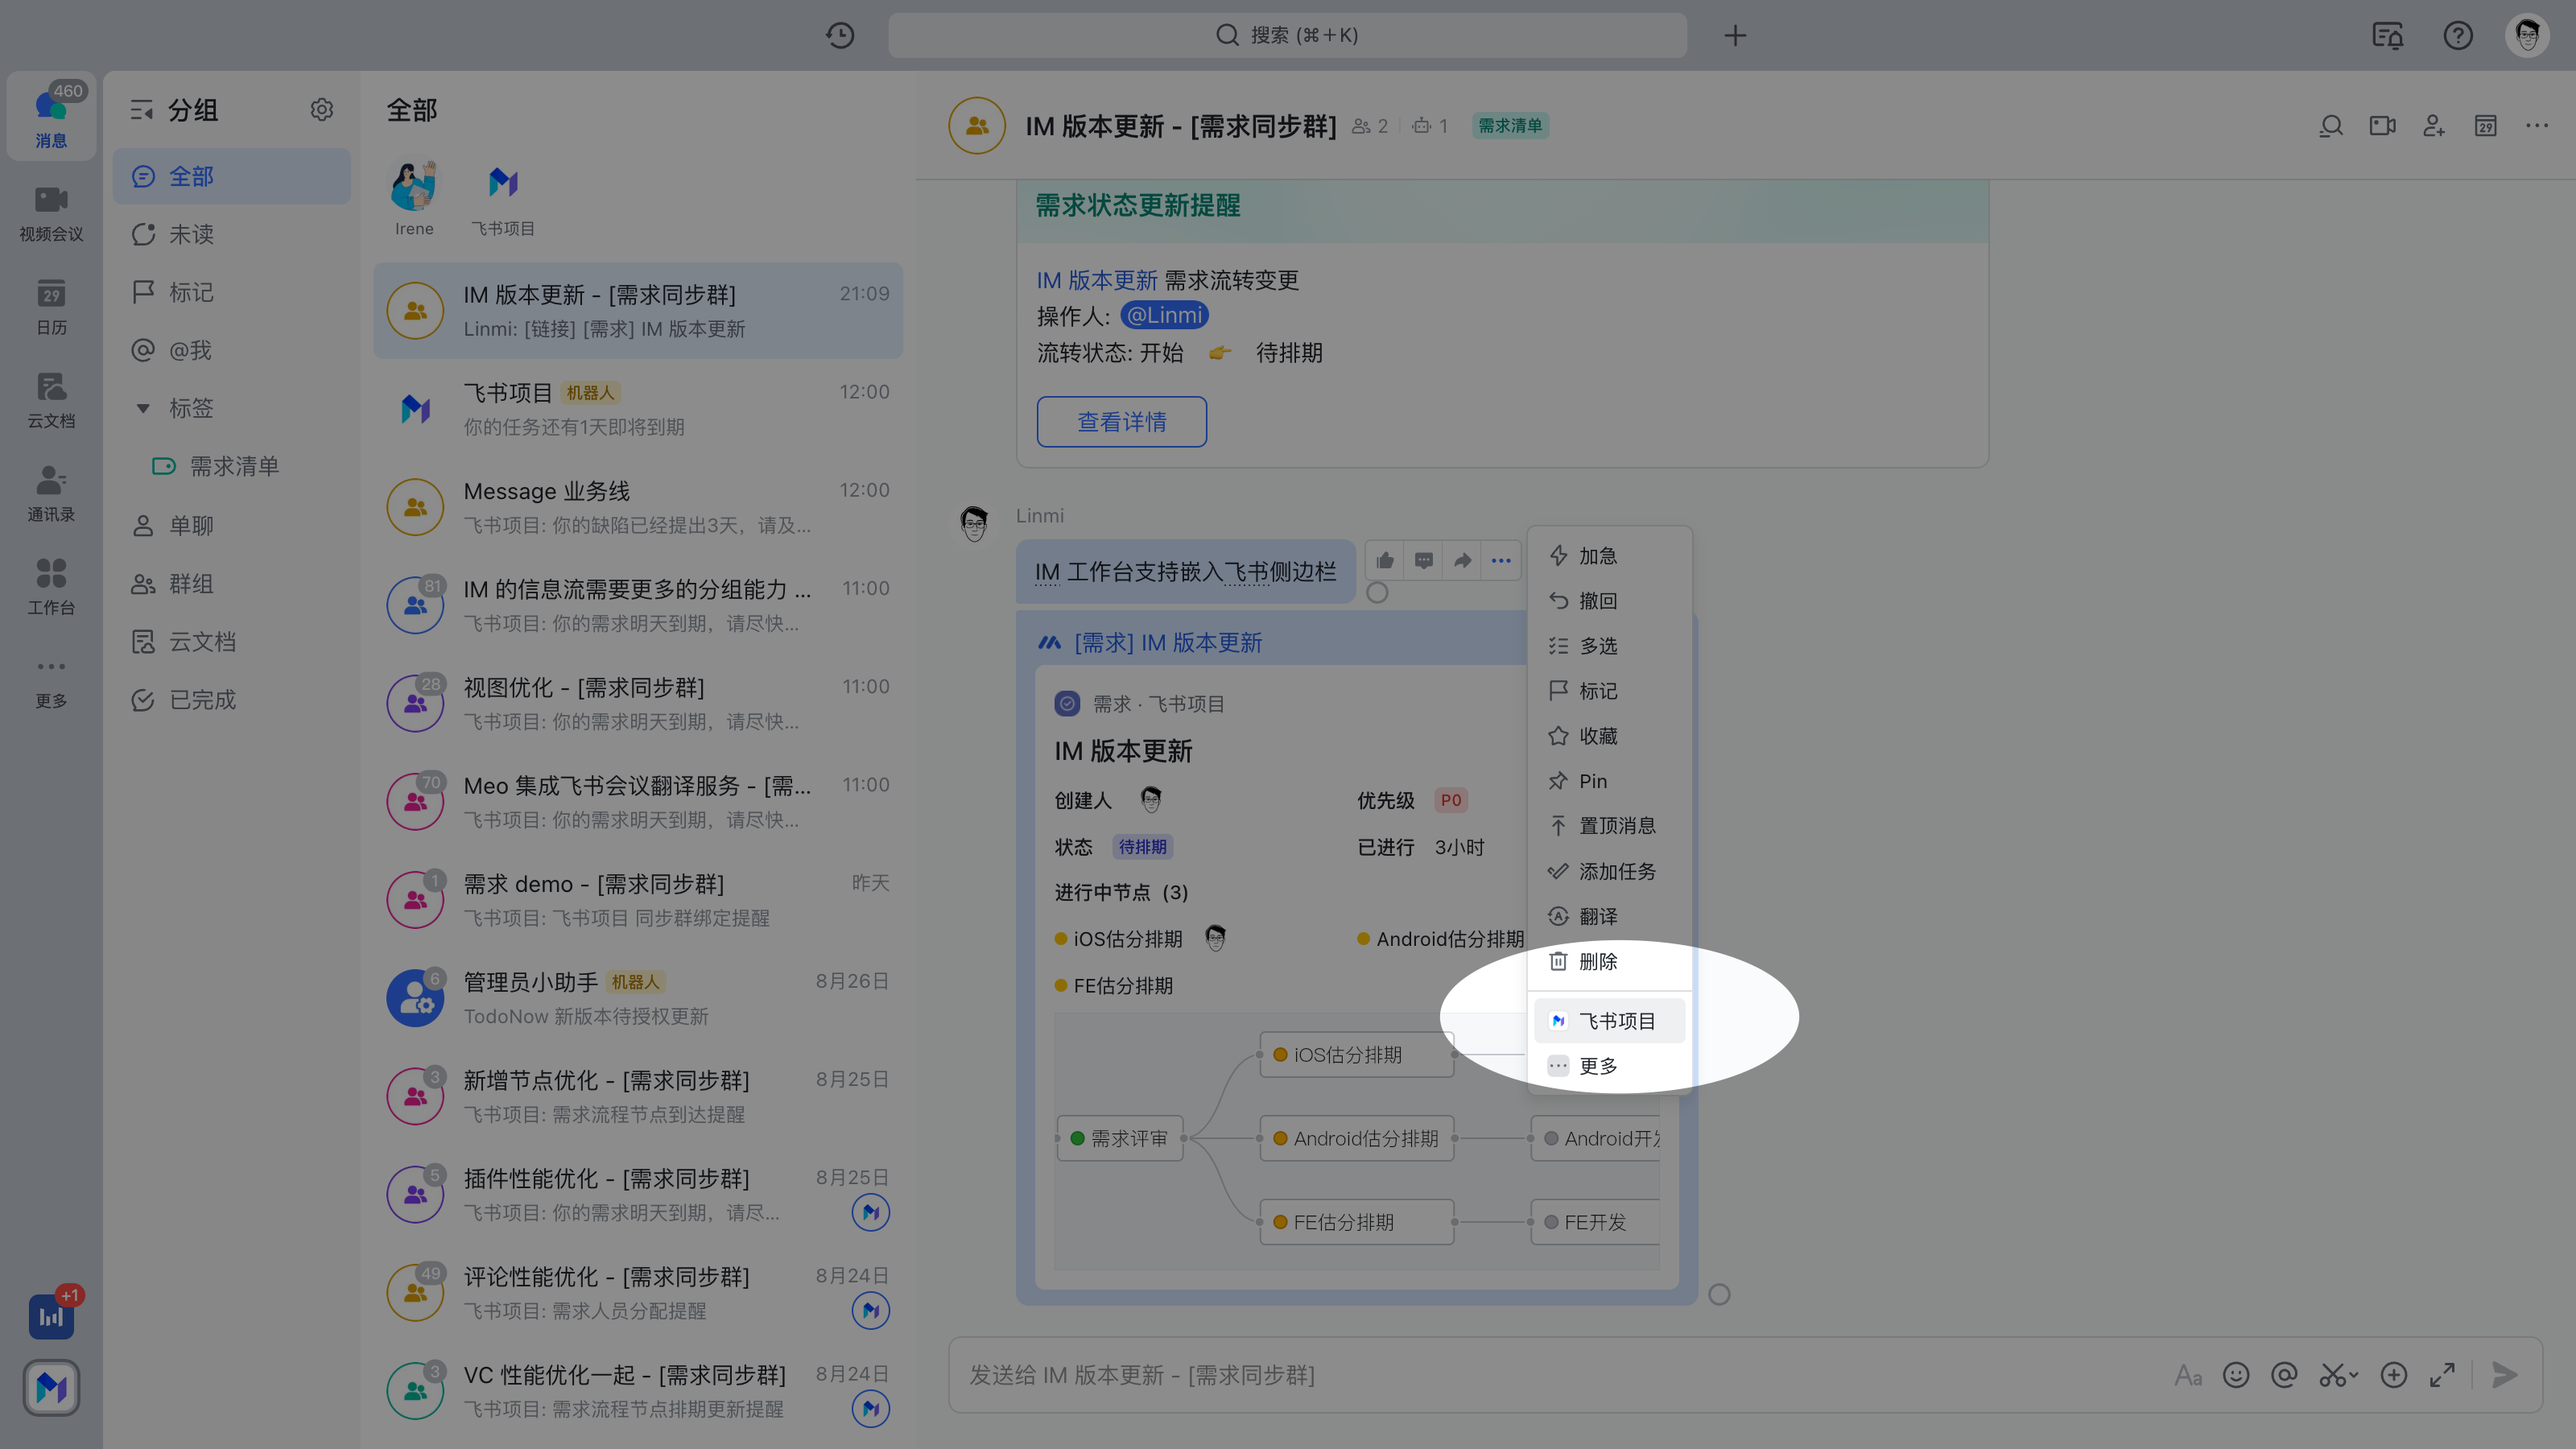Click the @ mention icon in message input
This screenshot has height=1449, width=2576.
pyautogui.click(x=2284, y=1375)
